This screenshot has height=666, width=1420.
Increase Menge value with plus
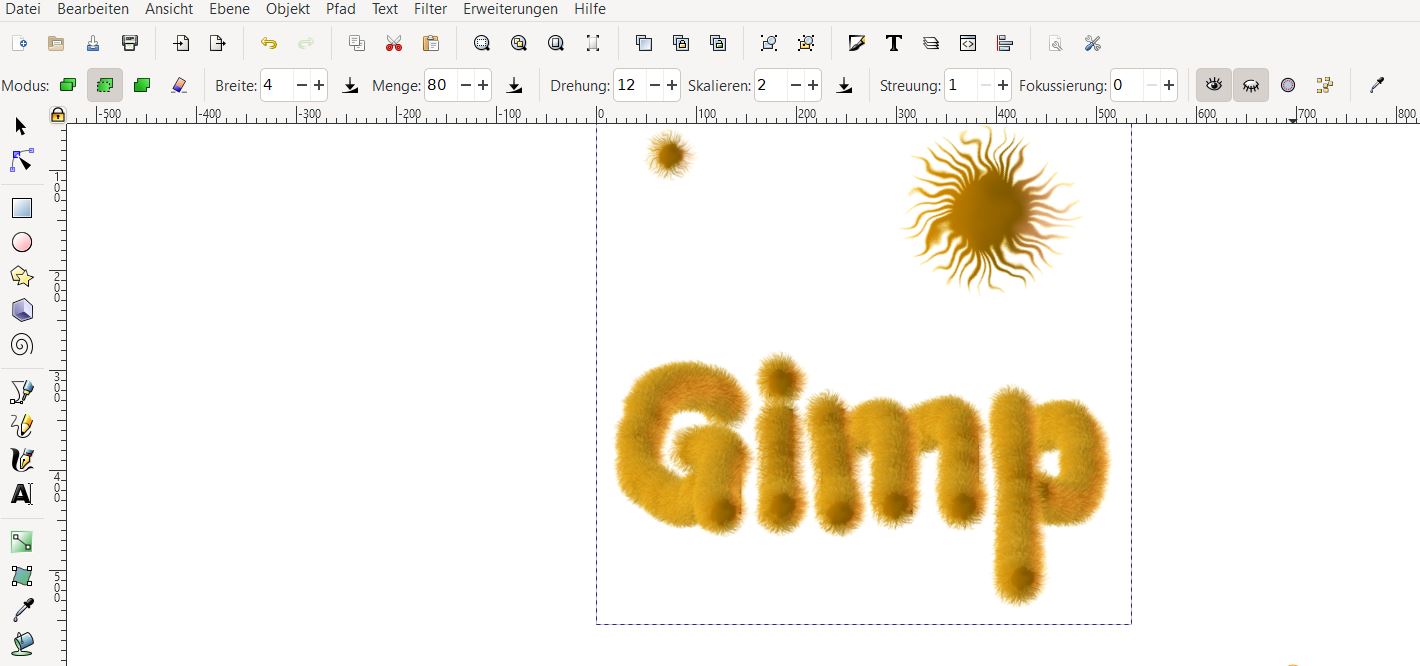point(483,86)
